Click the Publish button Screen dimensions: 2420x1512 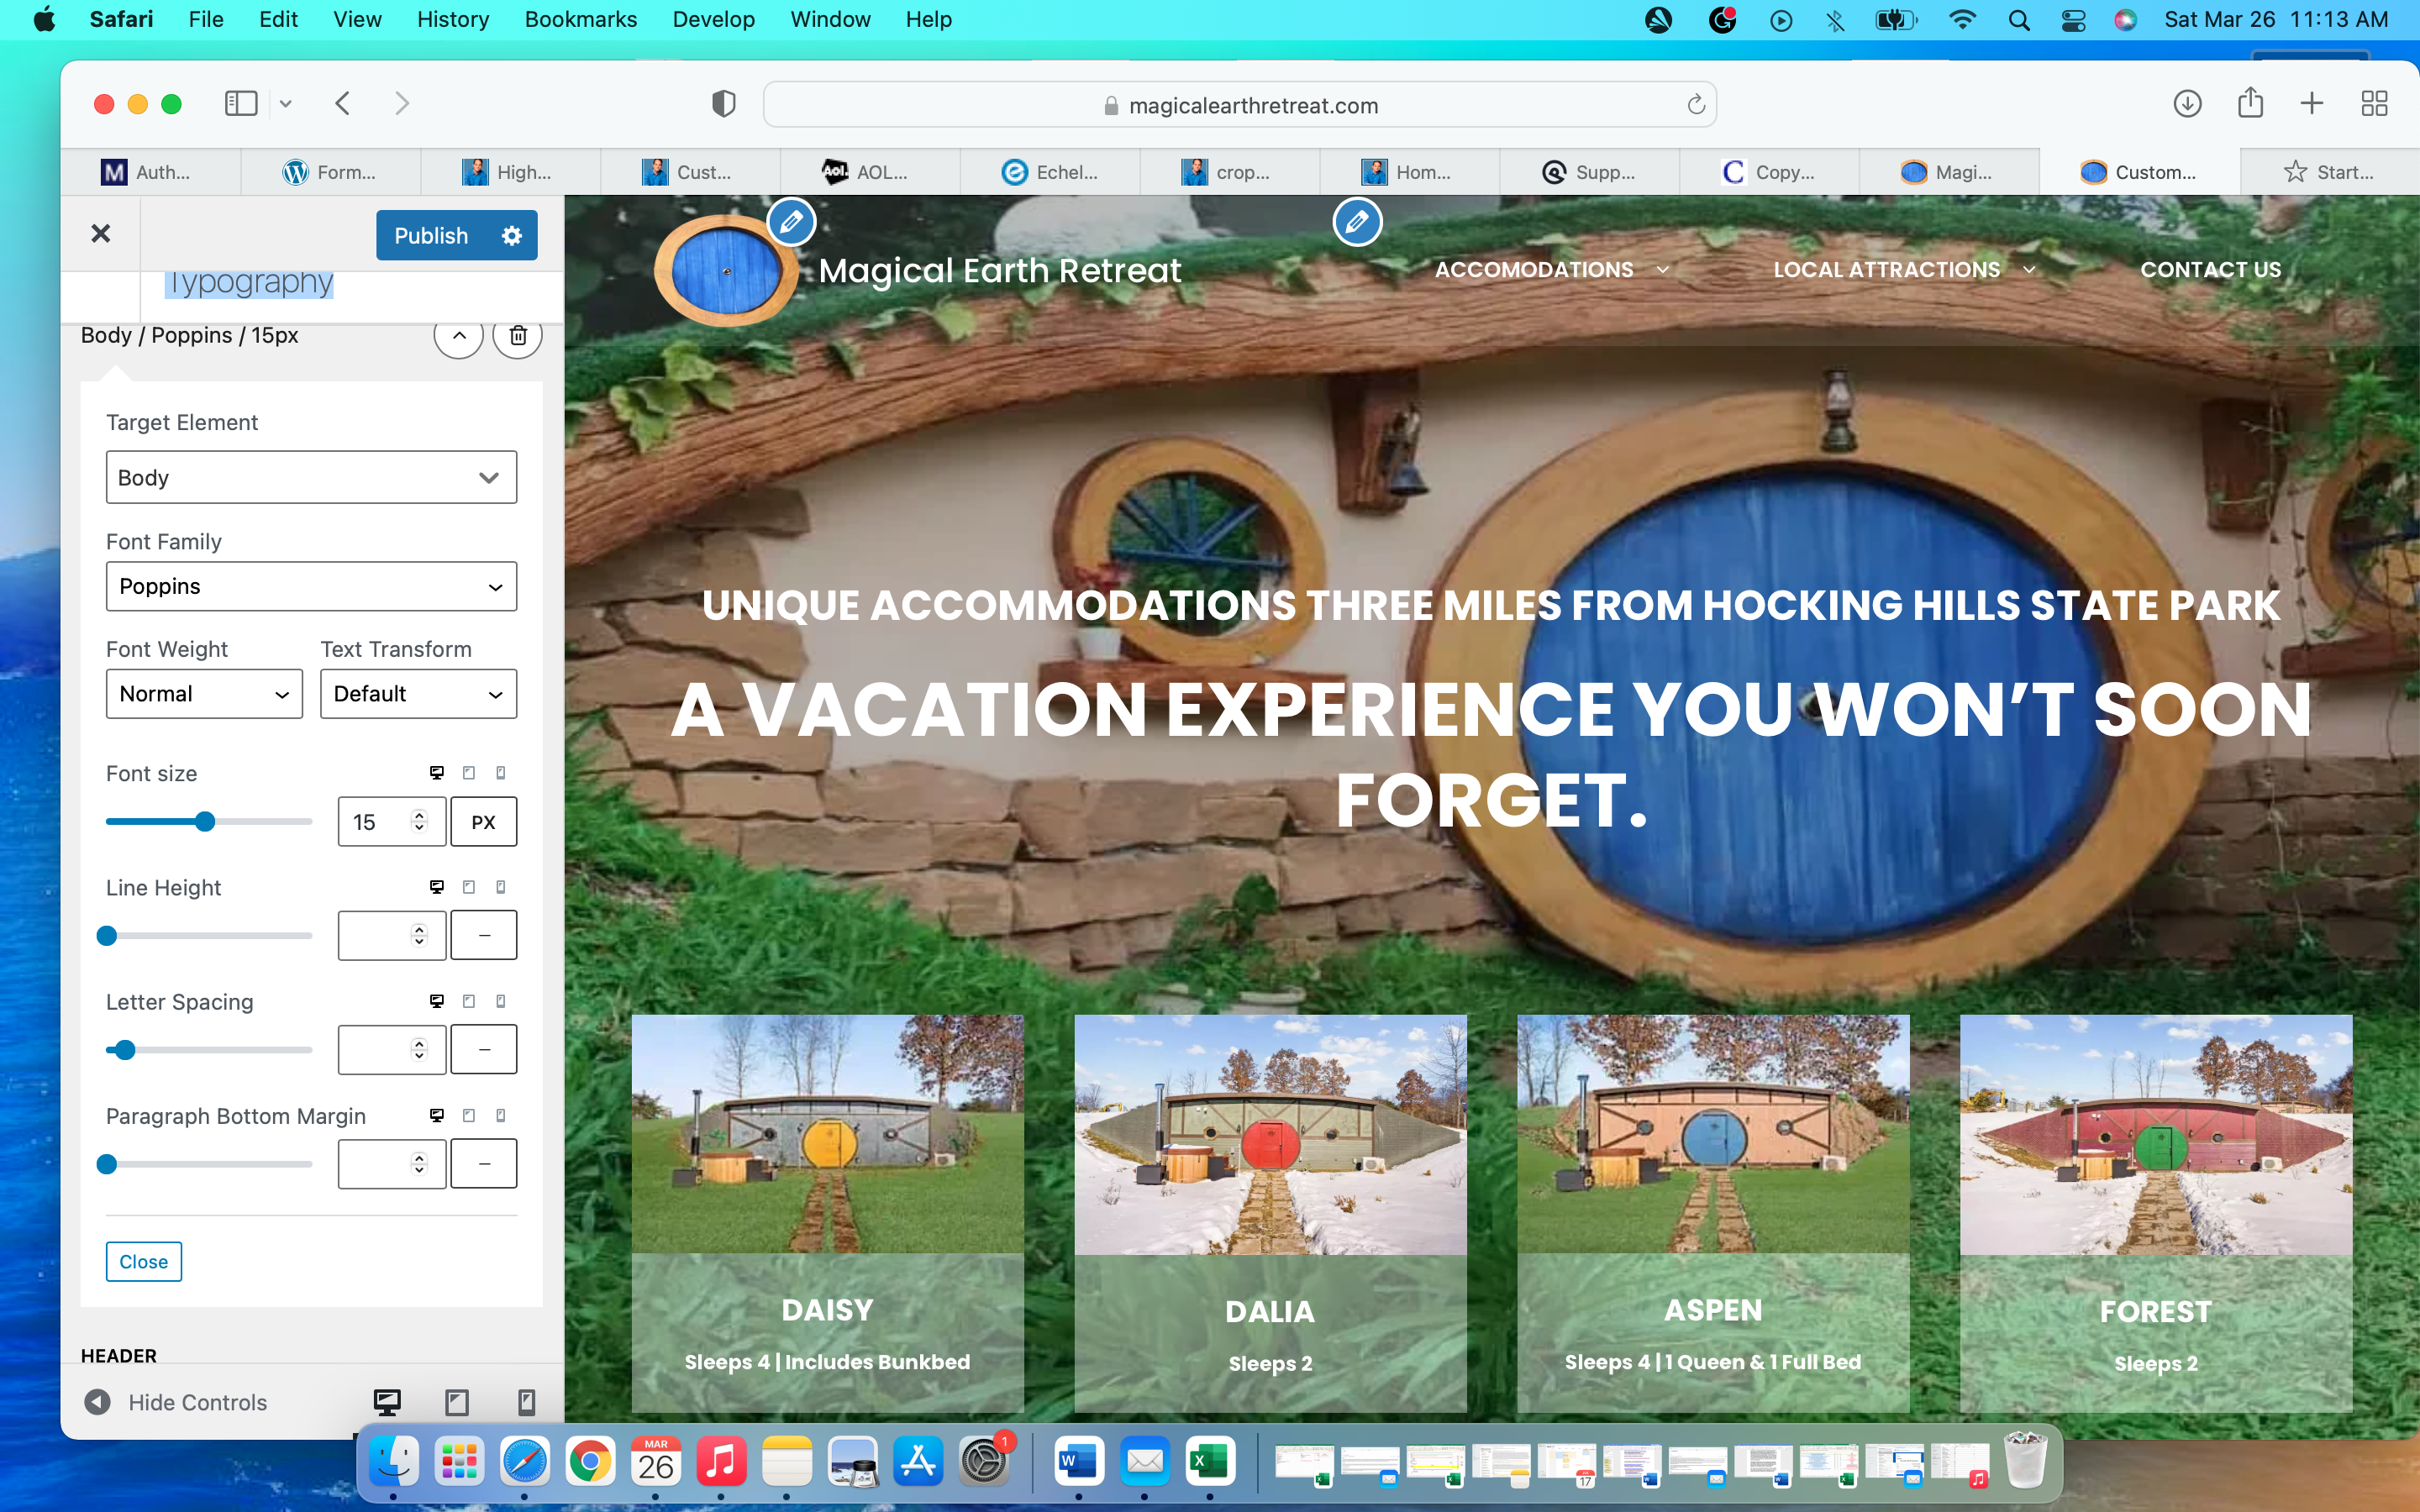point(431,235)
